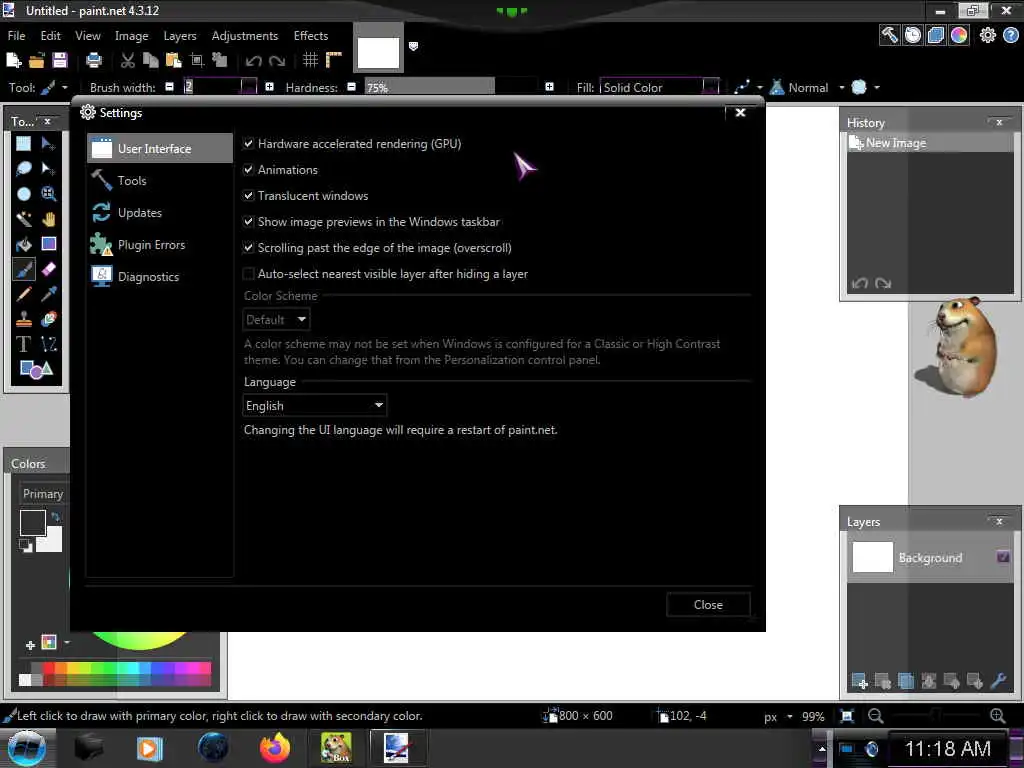The height and width of the screenshot is (768, 1024).
Task: Open the antialiasing mode dropdown arrow
Action: pos(876,87)
